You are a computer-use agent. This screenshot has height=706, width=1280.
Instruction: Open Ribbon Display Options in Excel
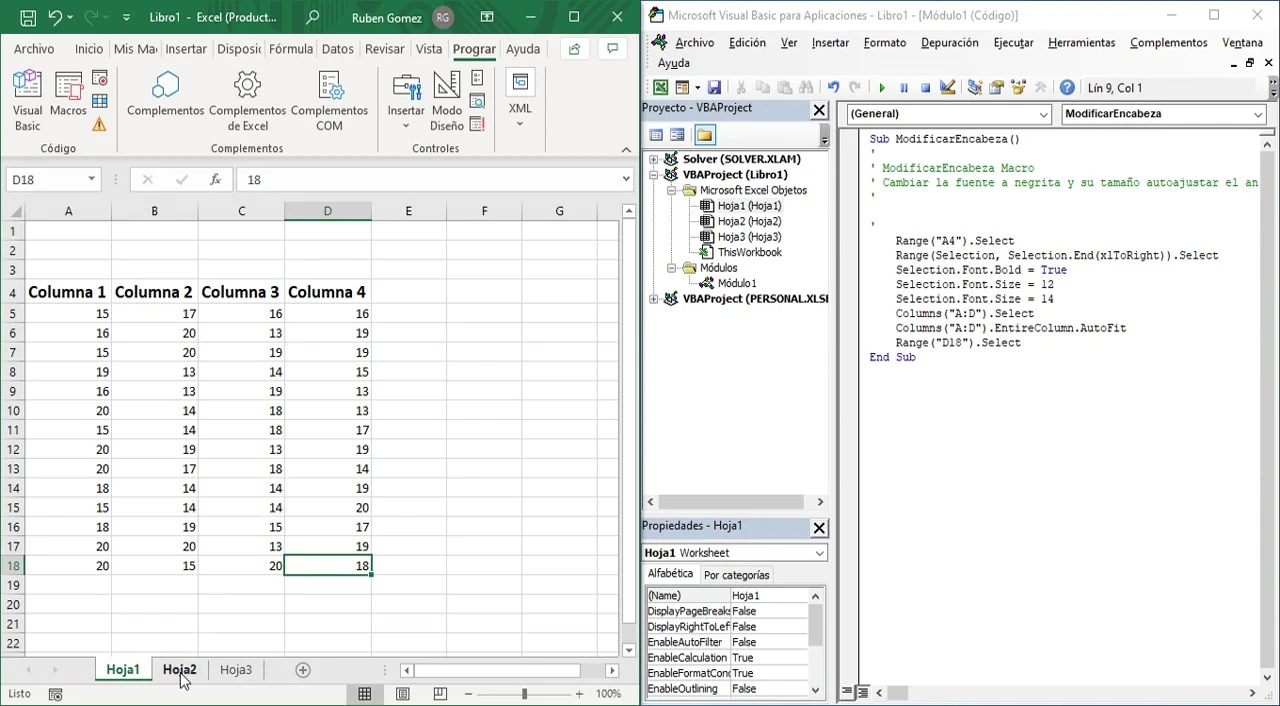[487, 17]
